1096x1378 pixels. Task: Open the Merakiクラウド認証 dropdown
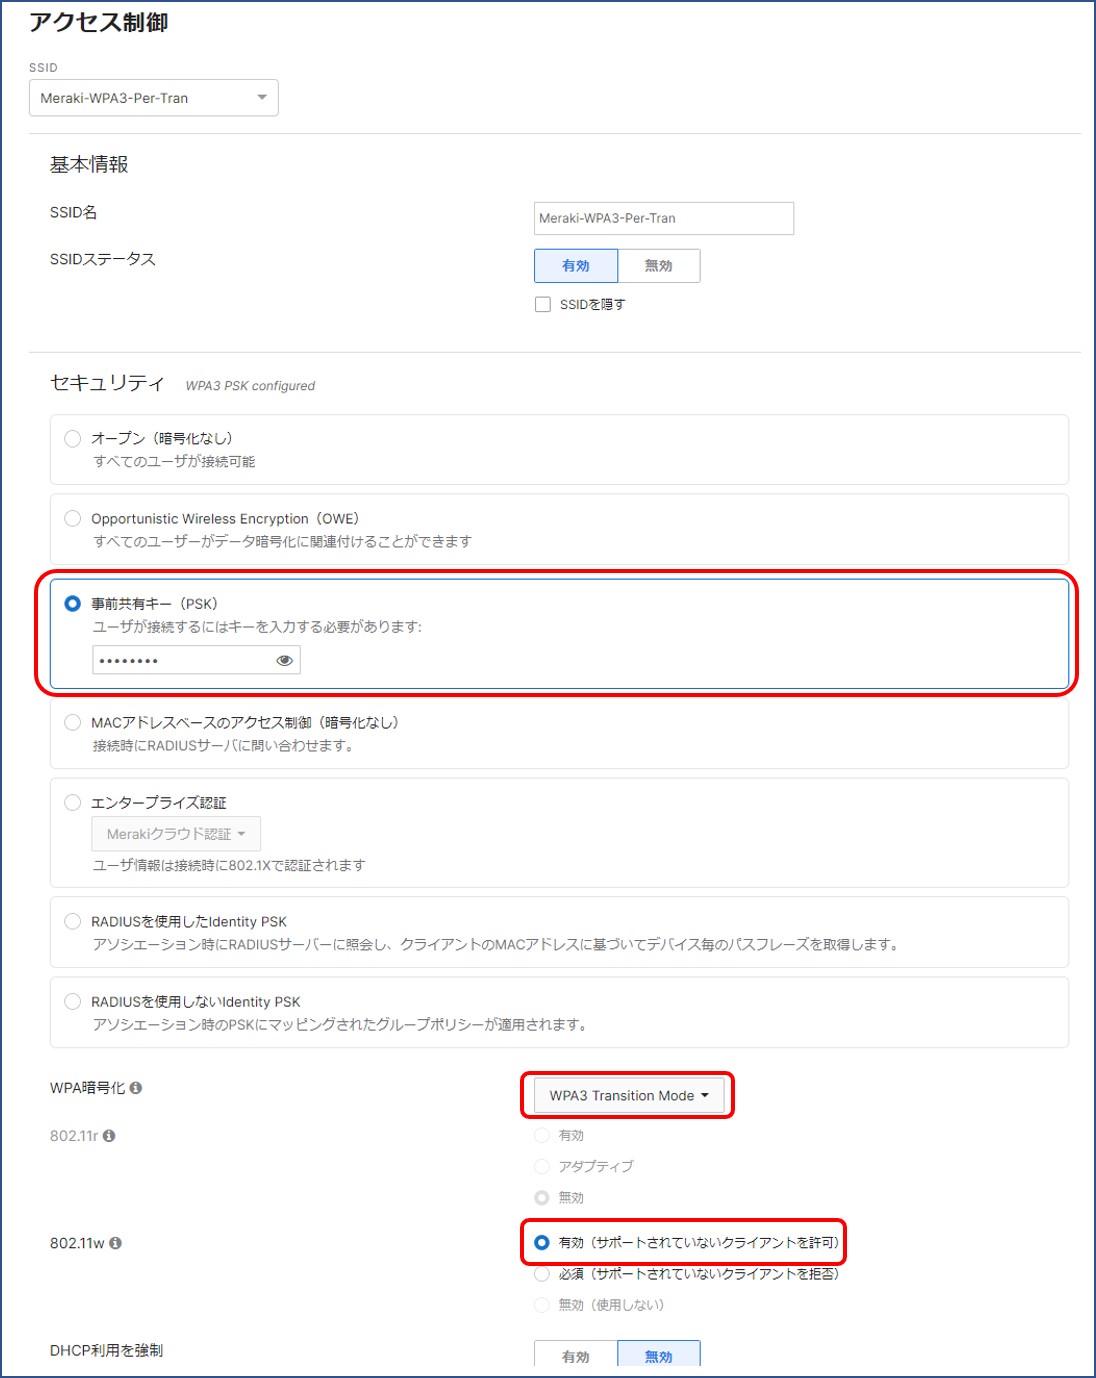176,834
